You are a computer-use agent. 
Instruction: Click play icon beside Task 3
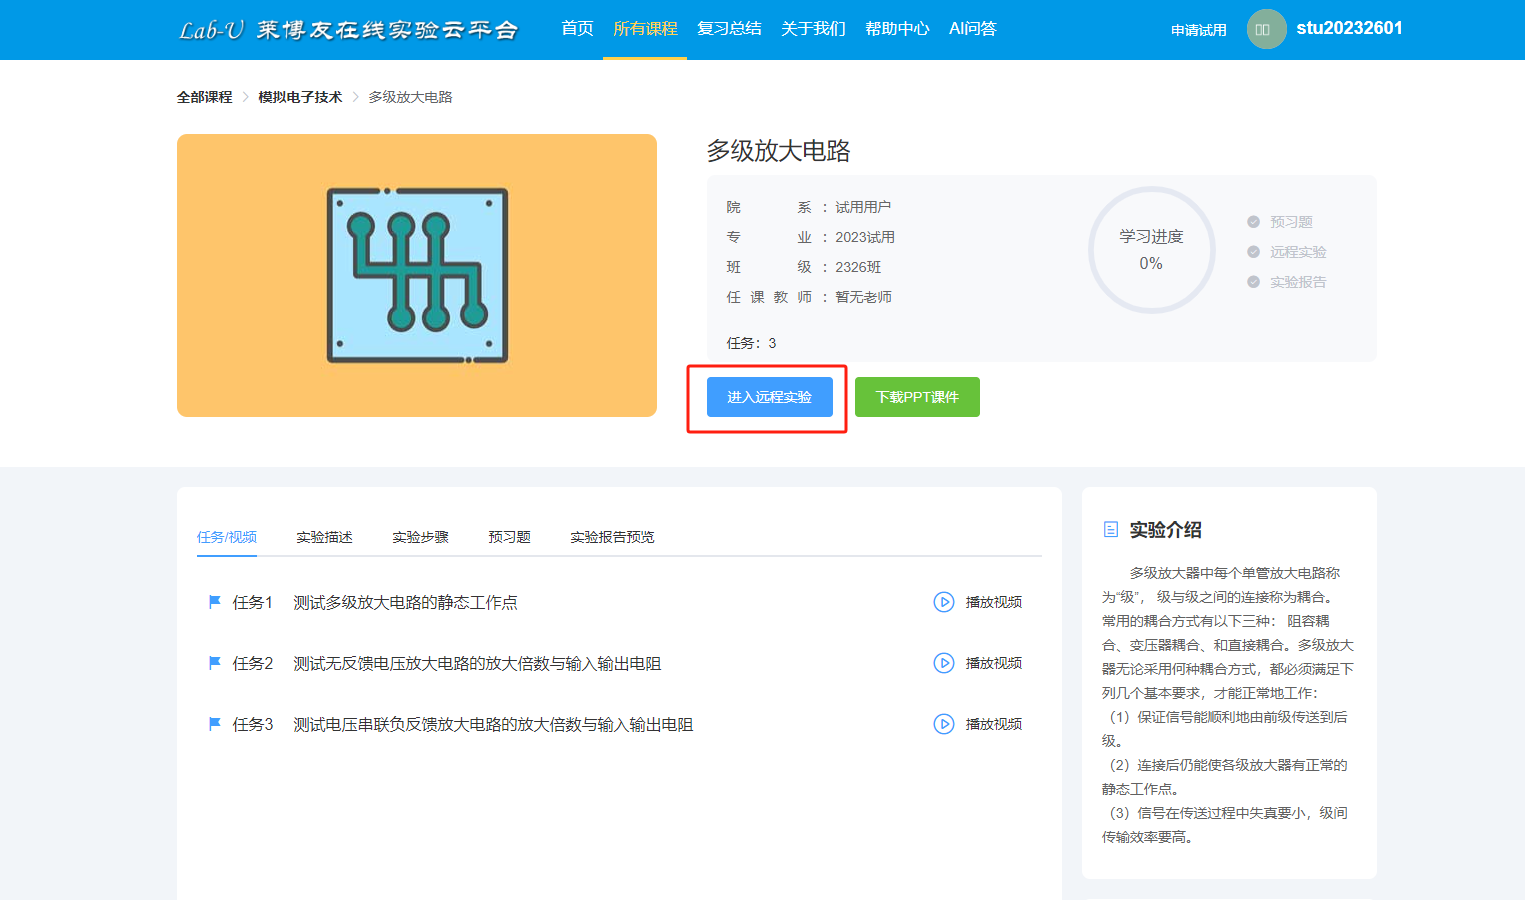[x=943, y=724]
